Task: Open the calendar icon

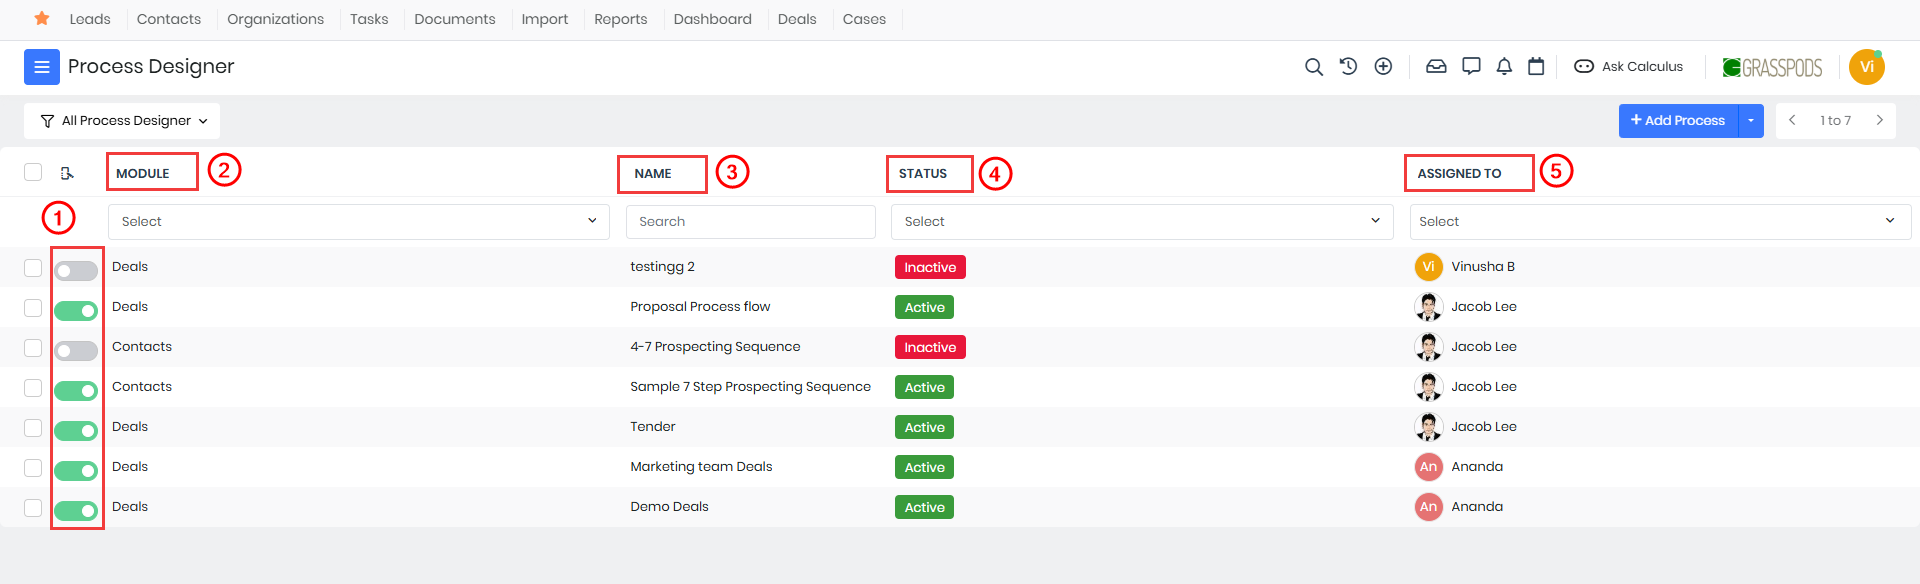Action: pos(1536,67)
